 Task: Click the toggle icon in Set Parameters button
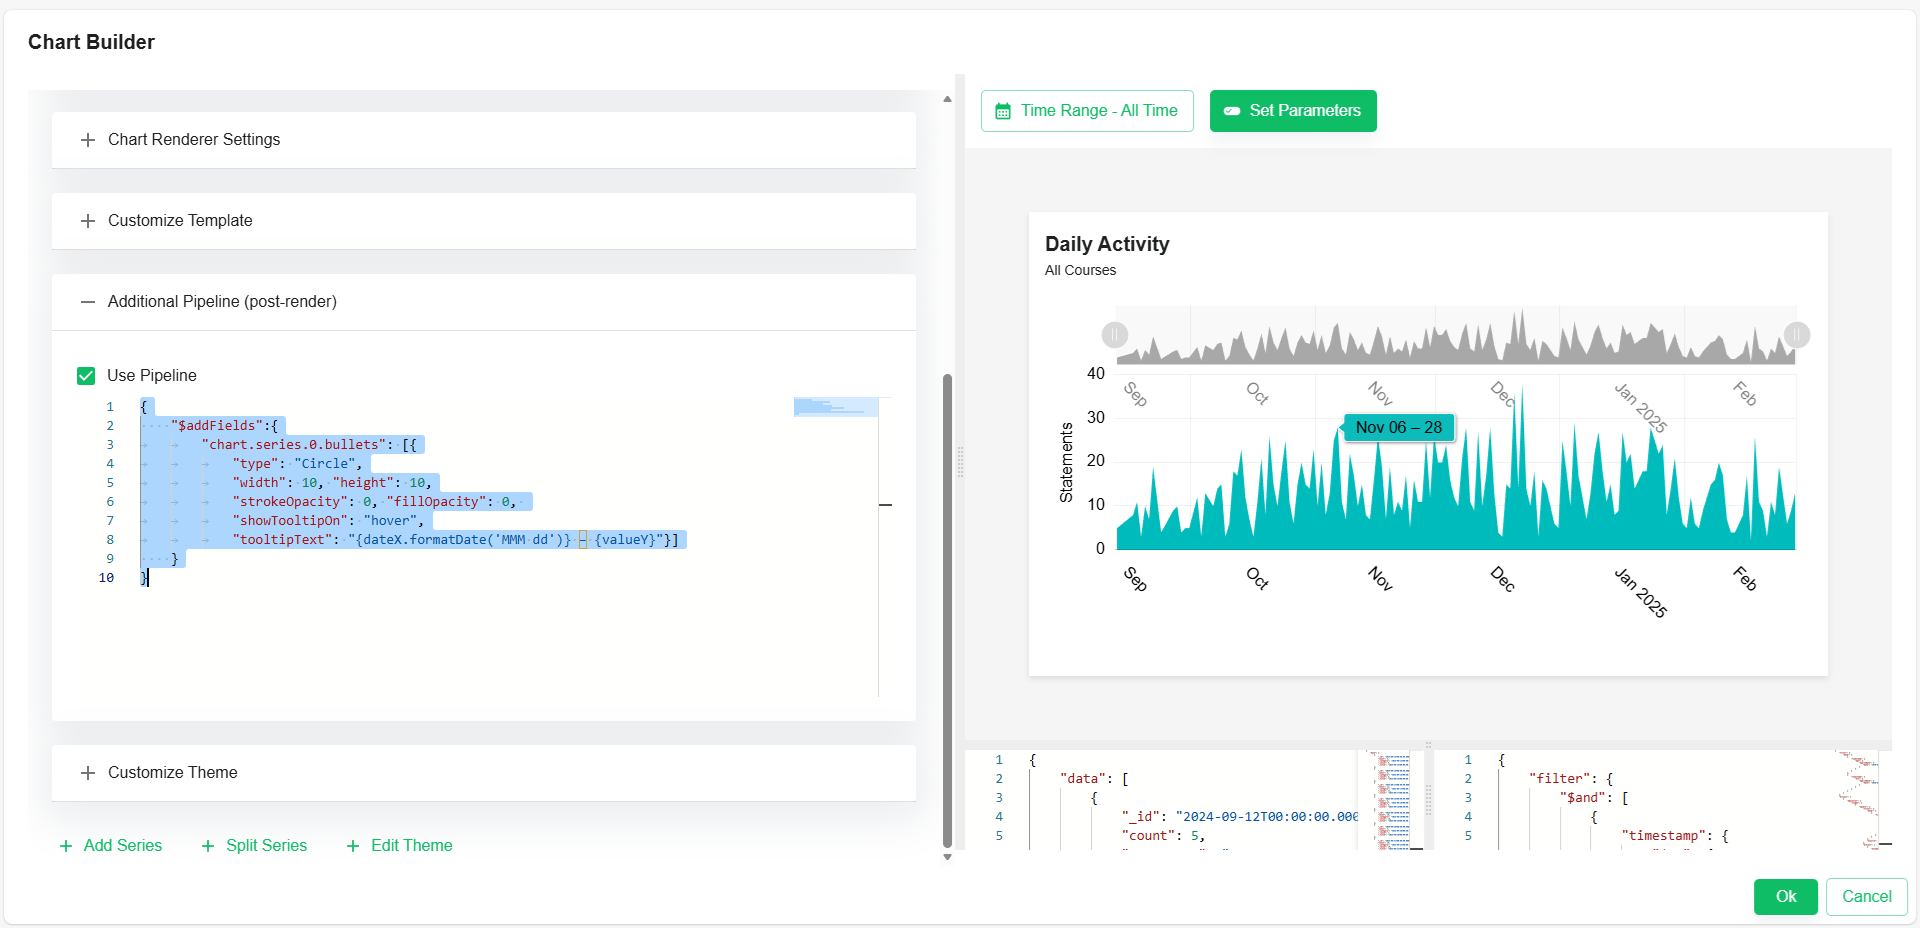click(x=1232, y=111)
